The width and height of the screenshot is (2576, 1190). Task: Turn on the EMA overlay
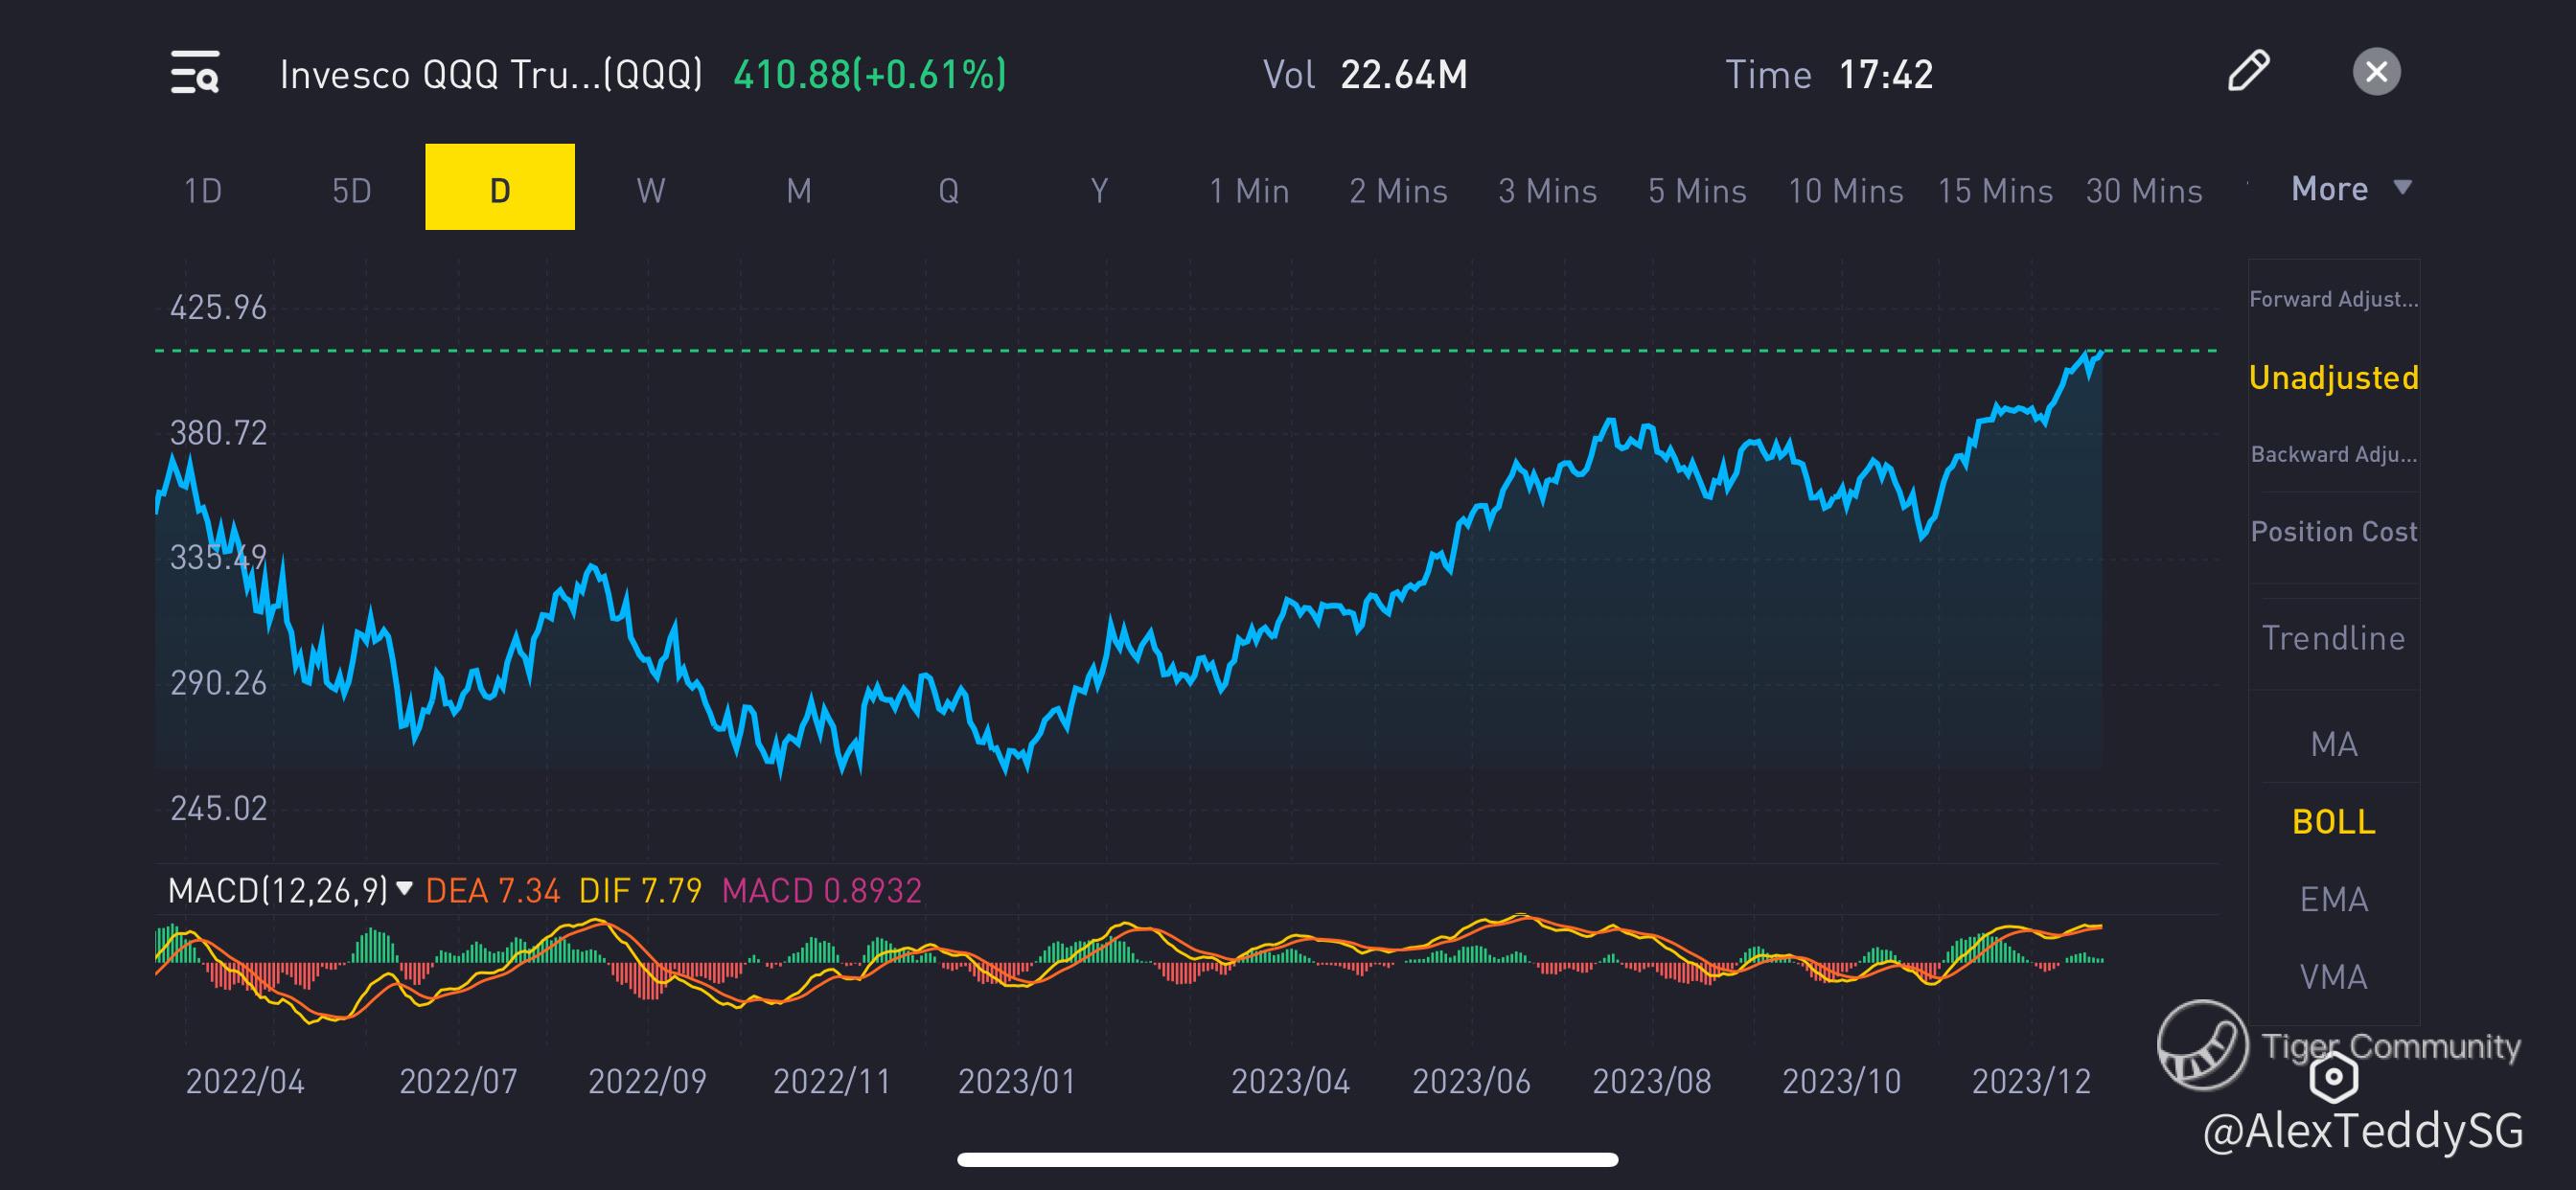click(x=2333, y=899)
